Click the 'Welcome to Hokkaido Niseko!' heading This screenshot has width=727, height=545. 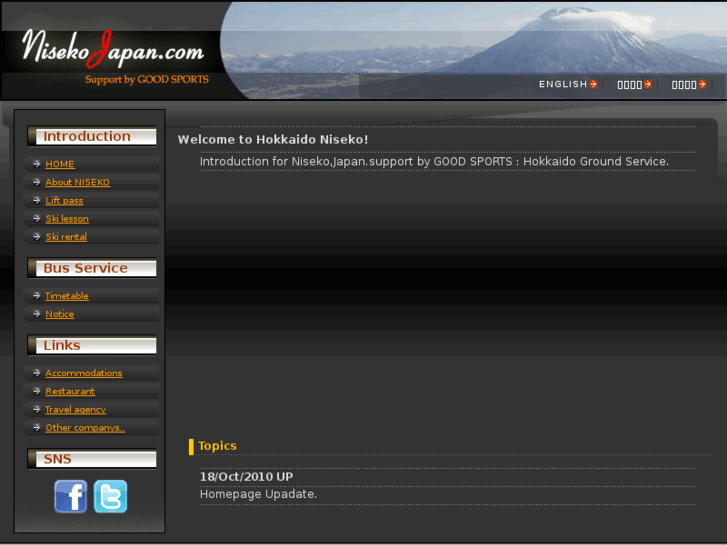(x=273, y=140)
